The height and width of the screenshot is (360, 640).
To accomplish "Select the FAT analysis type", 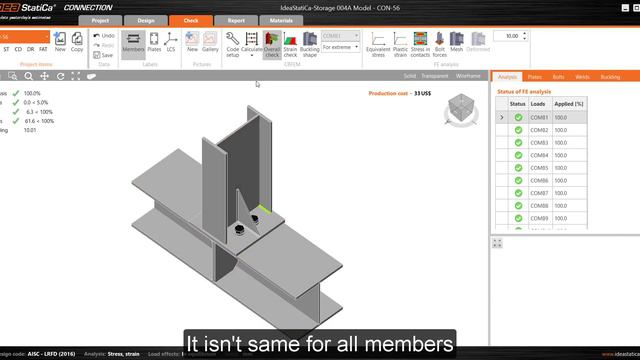I will click(43, 49).
